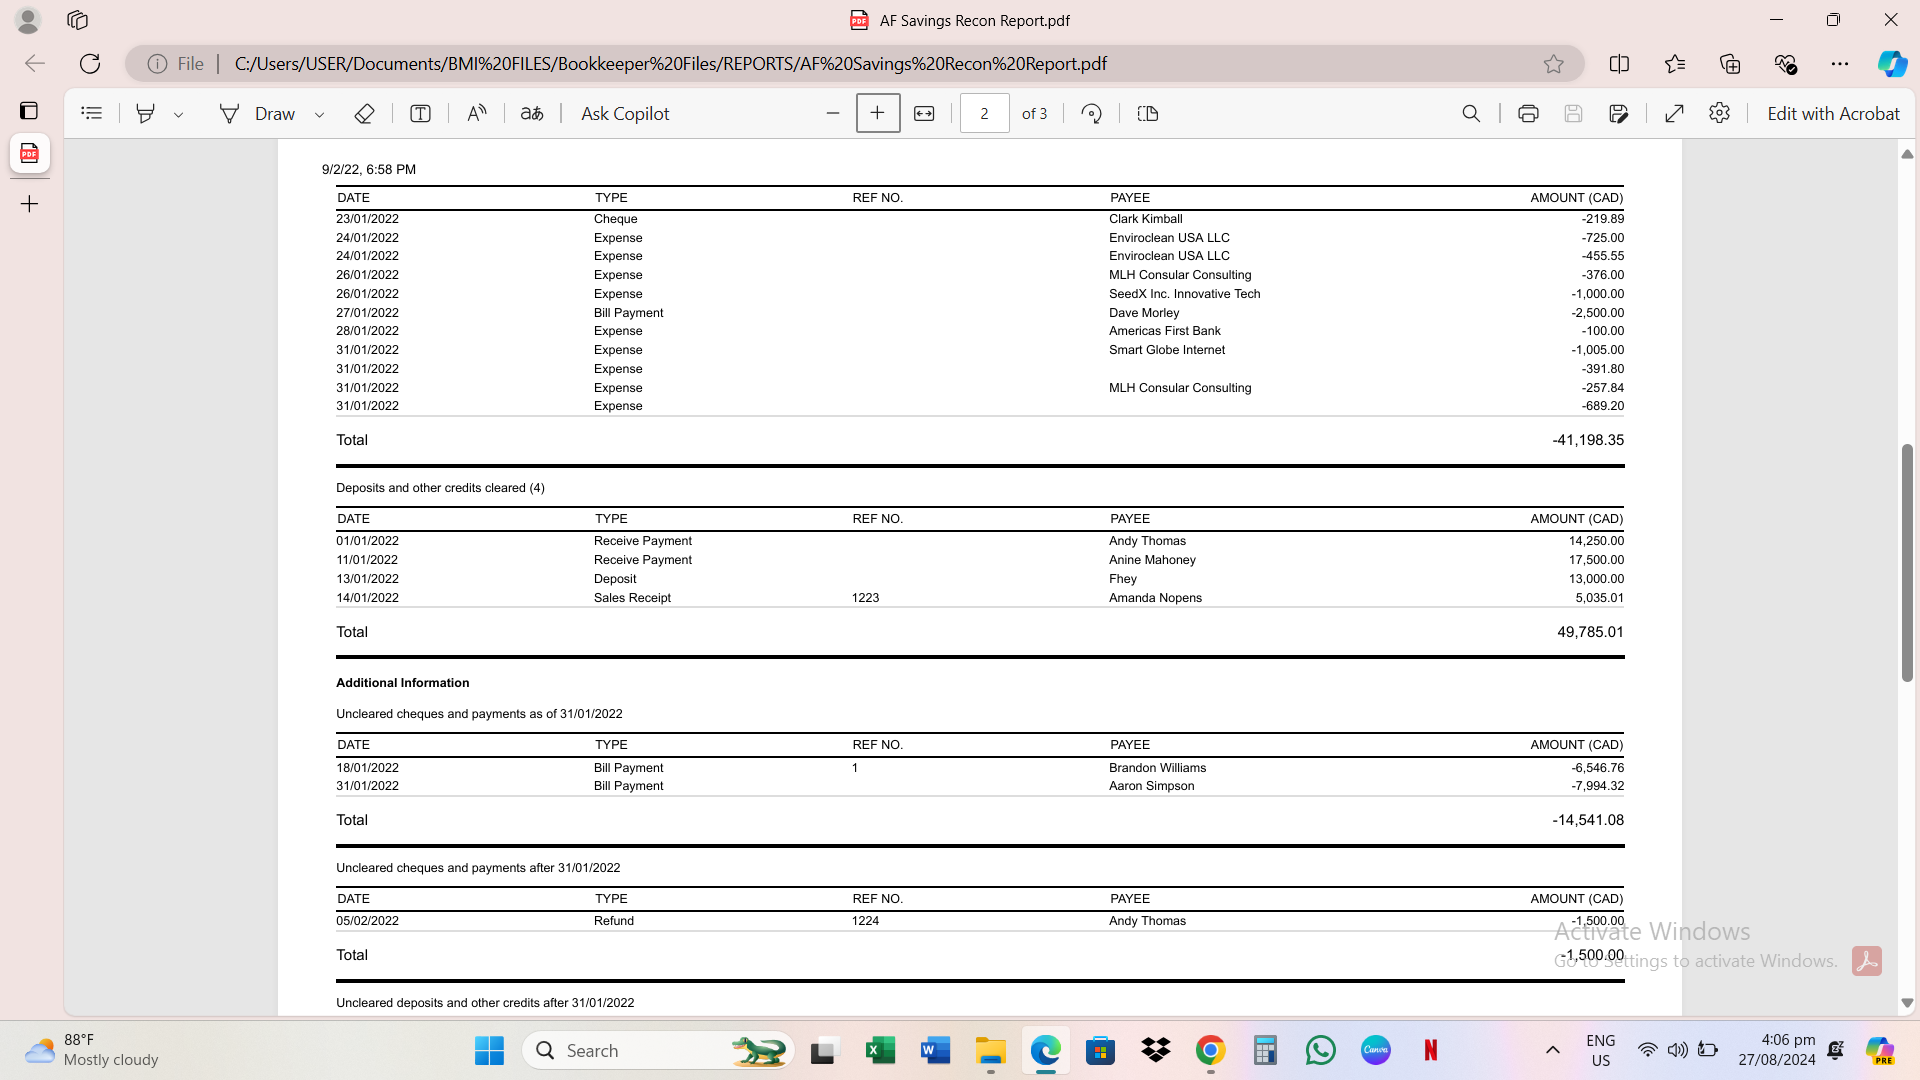
Task: Select the PDF tab in sidebar
Action: click(x=29, y=154)
